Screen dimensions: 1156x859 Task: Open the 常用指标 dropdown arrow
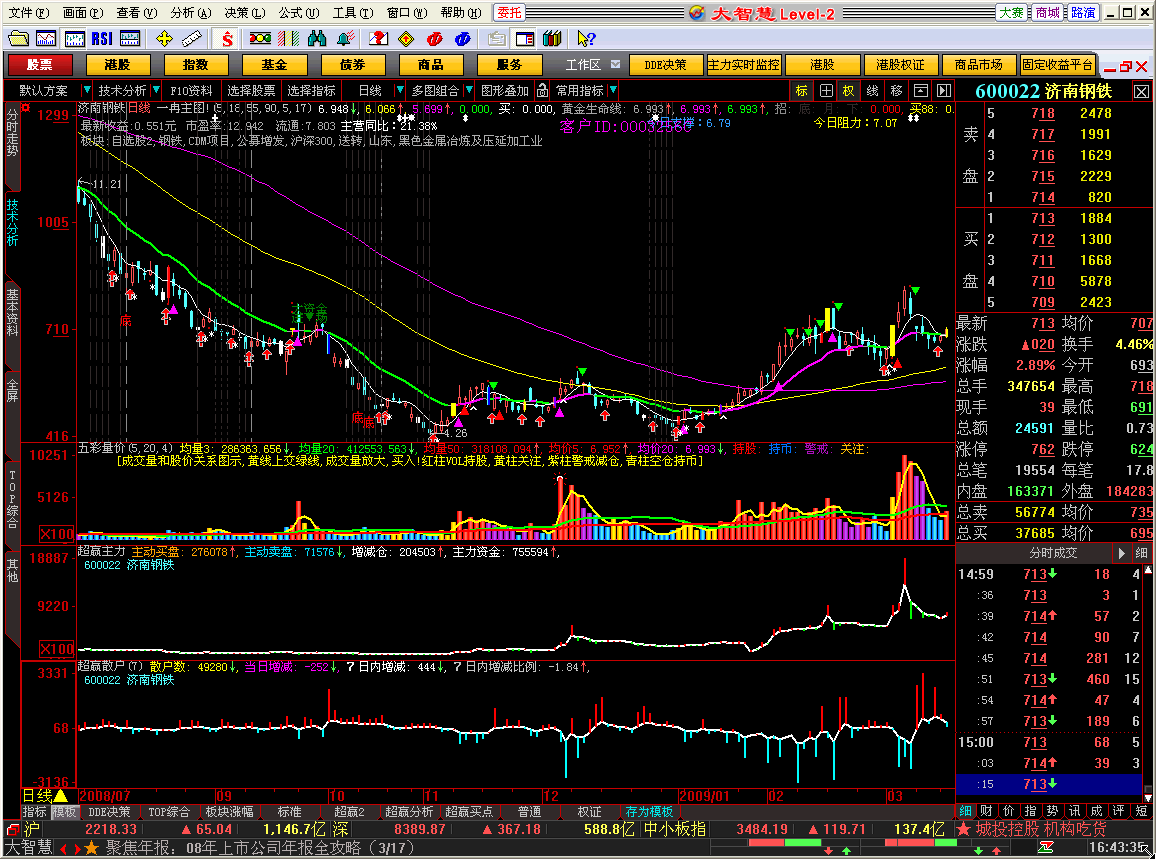click(613, 91)
